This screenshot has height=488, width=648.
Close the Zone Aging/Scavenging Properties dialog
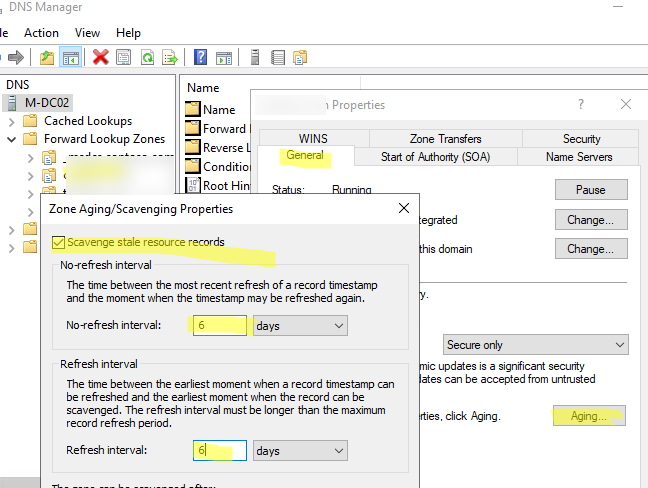(x=404, y=208)
